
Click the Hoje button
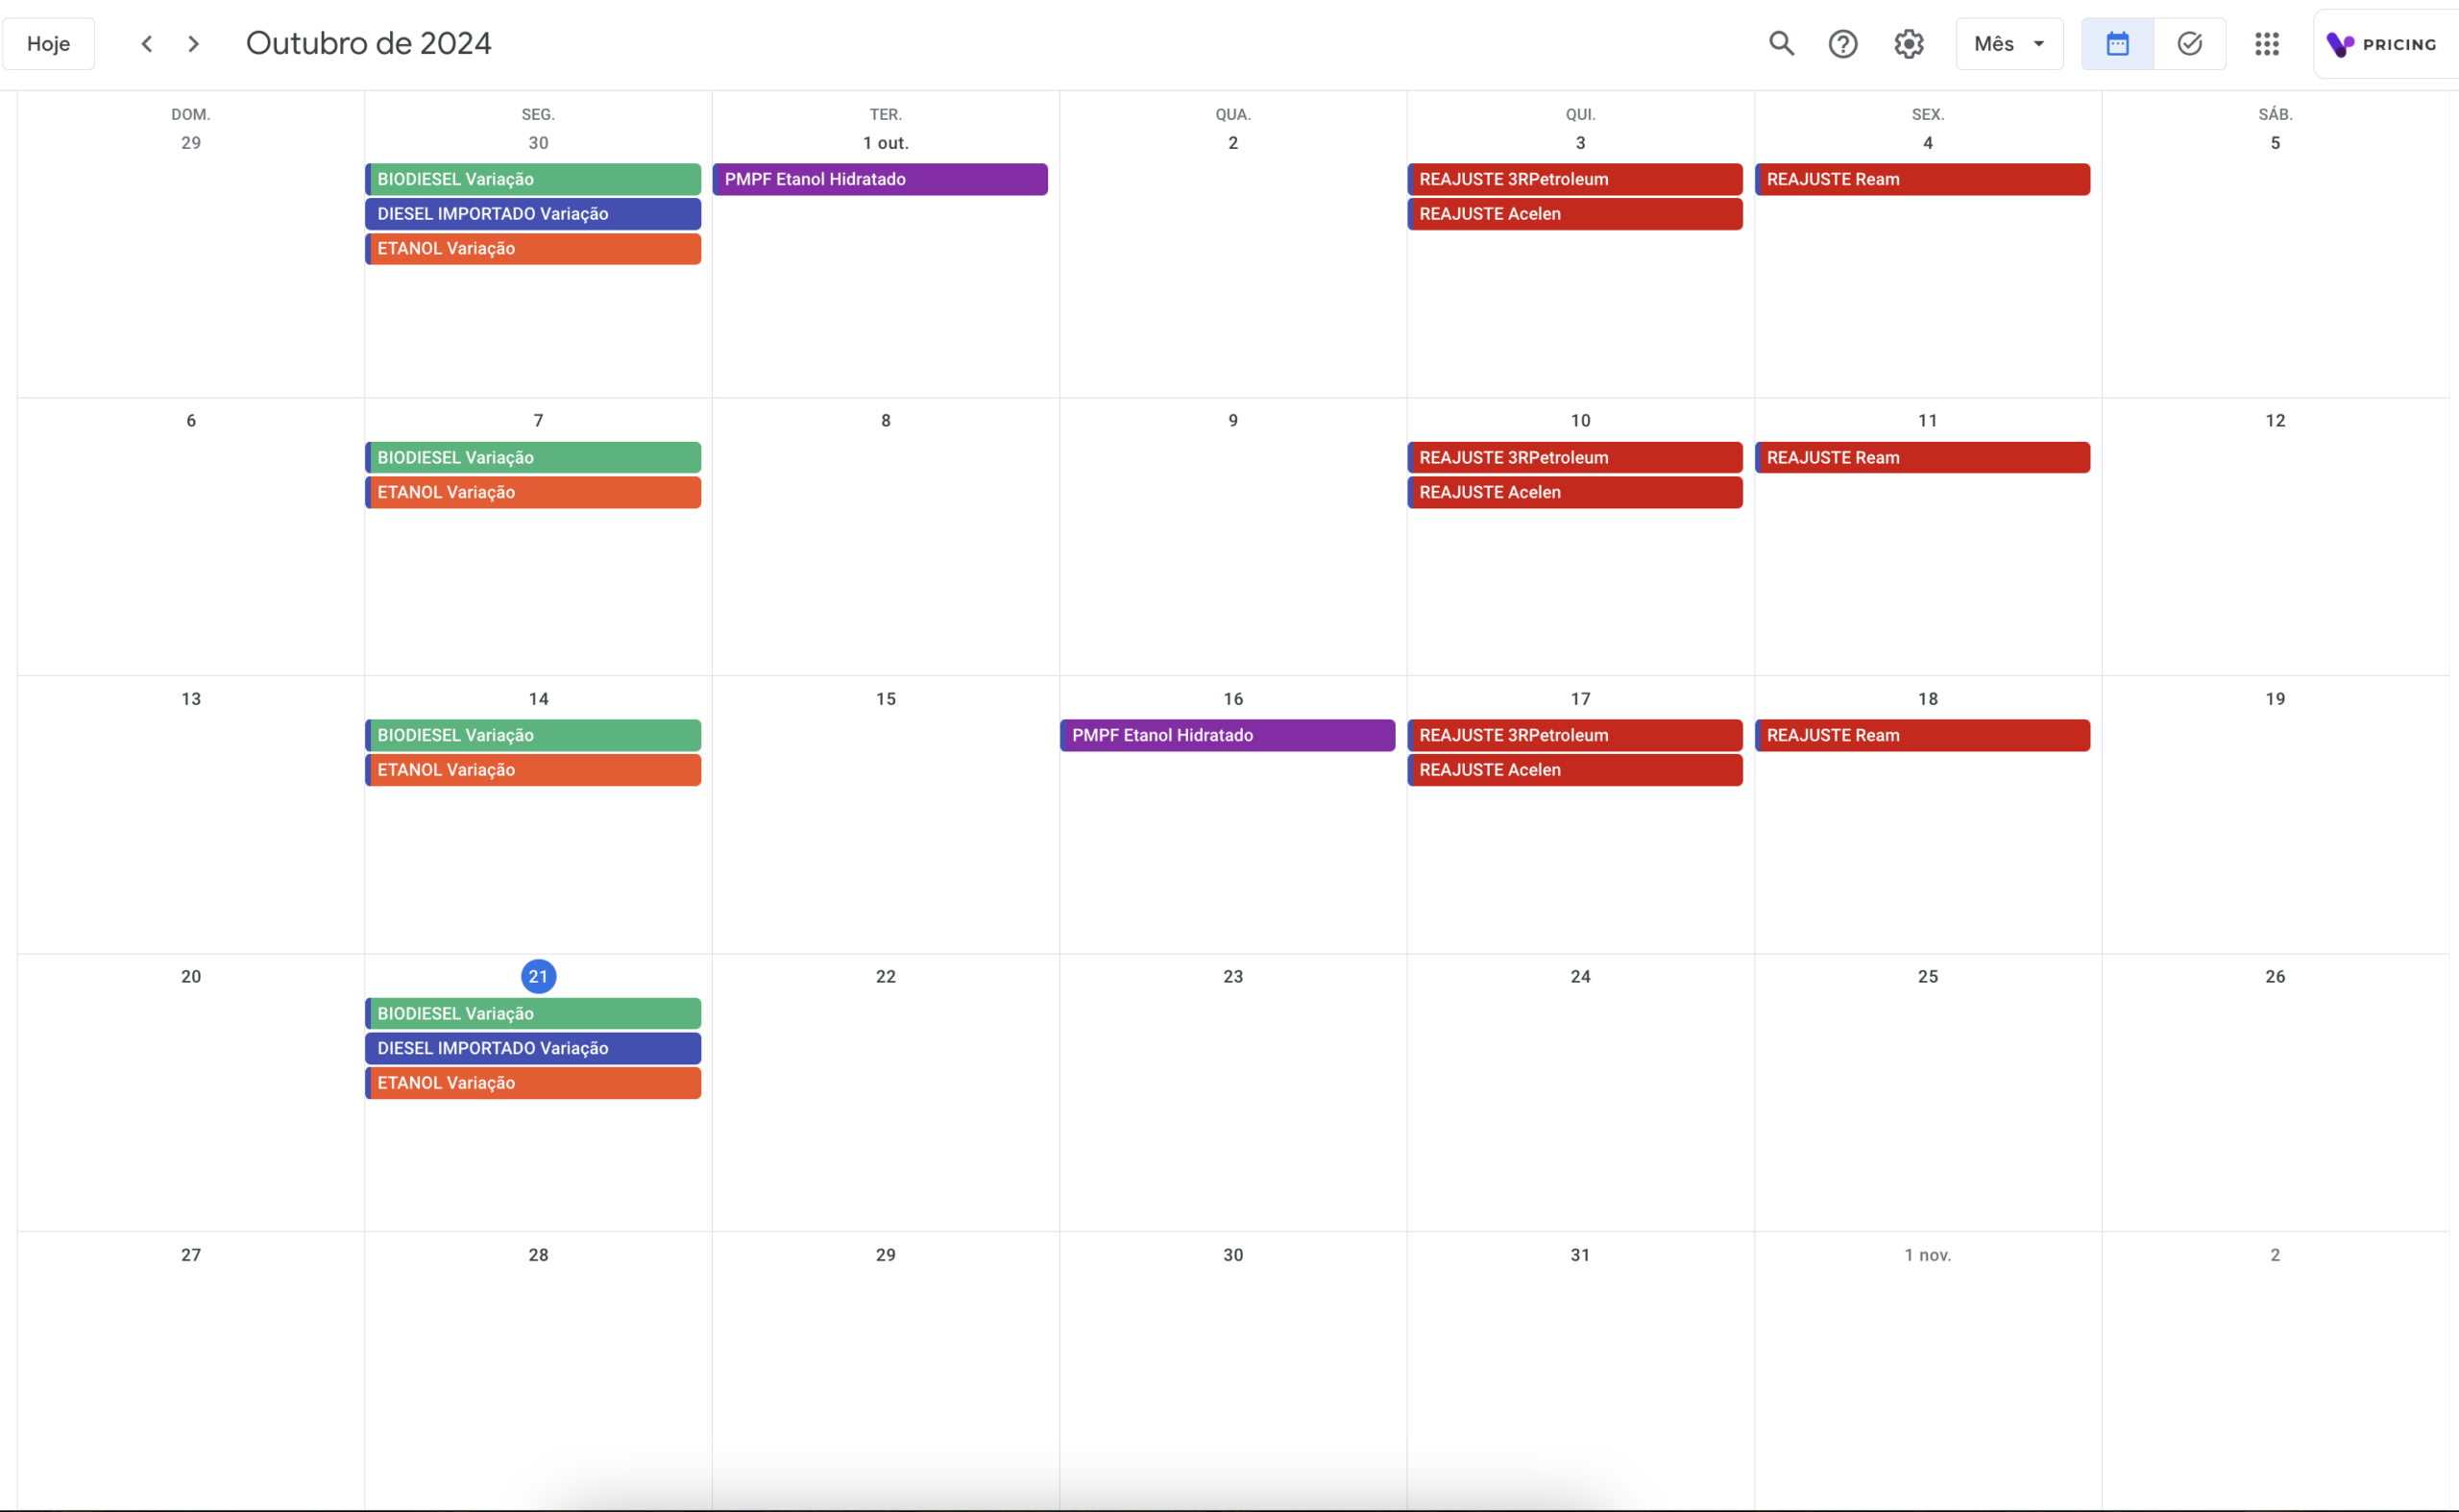(48, 43)
